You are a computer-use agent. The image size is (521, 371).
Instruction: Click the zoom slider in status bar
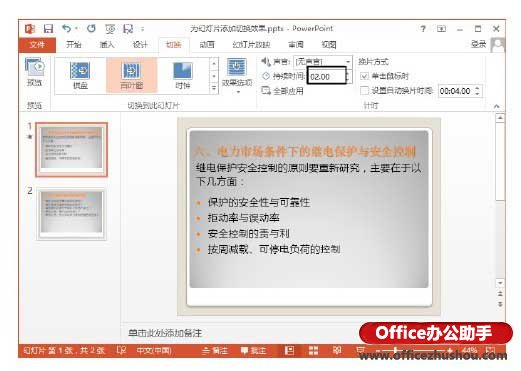413,351
